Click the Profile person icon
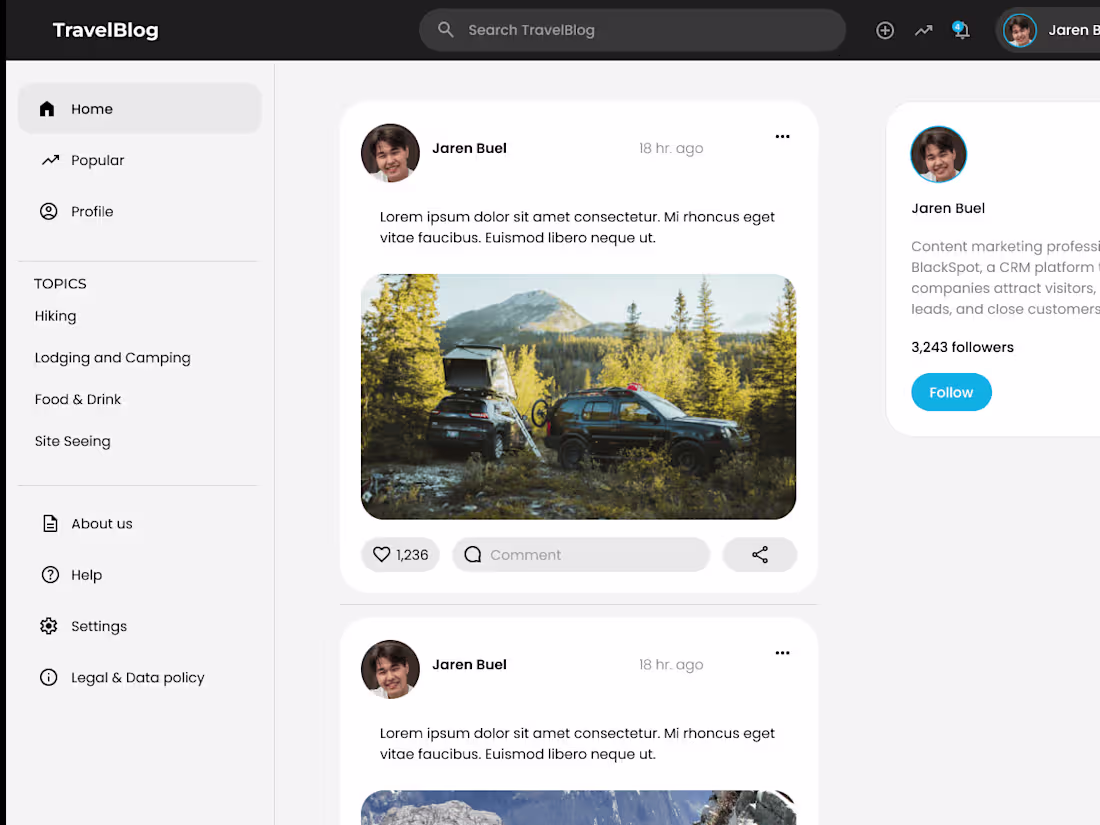 (x=48, y=211)
